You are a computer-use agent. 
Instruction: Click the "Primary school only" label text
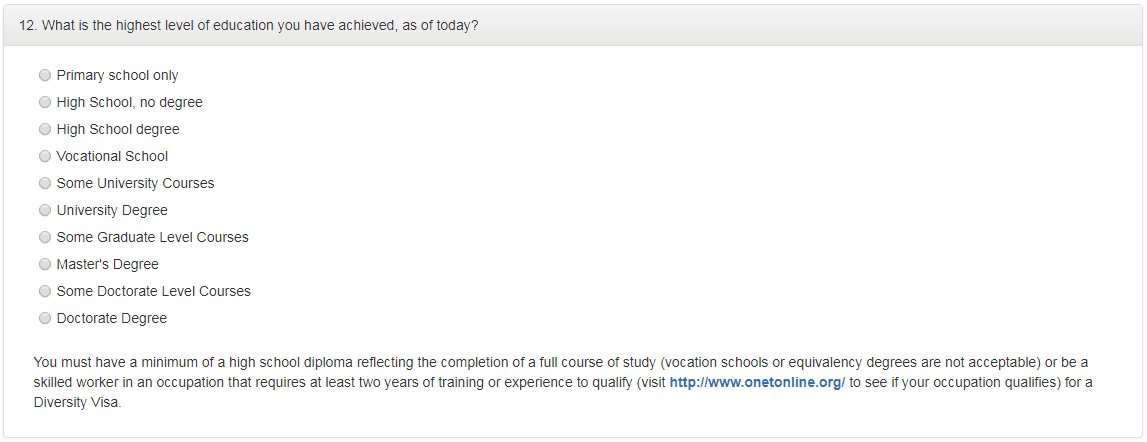(x=118, y=75)
